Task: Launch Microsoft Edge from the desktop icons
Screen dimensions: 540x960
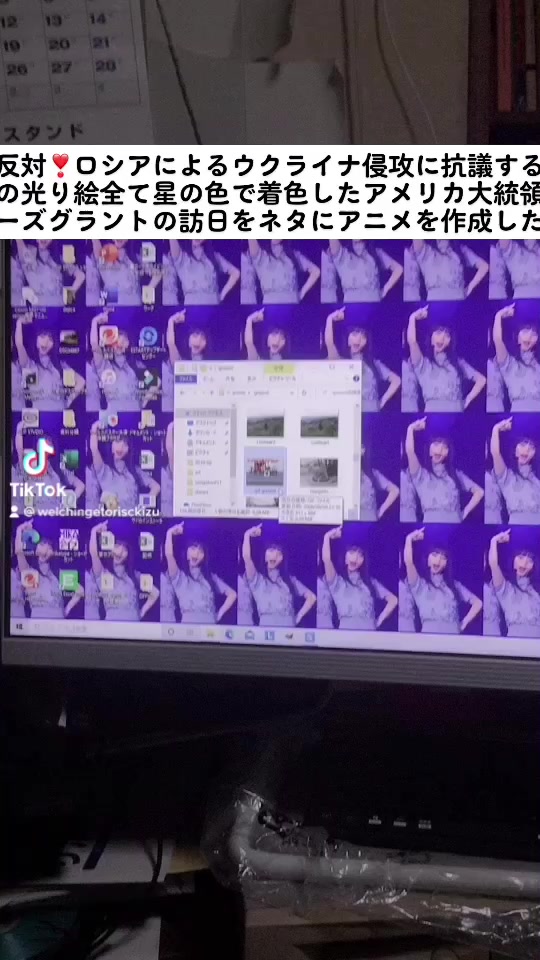Action: [31, 539]
